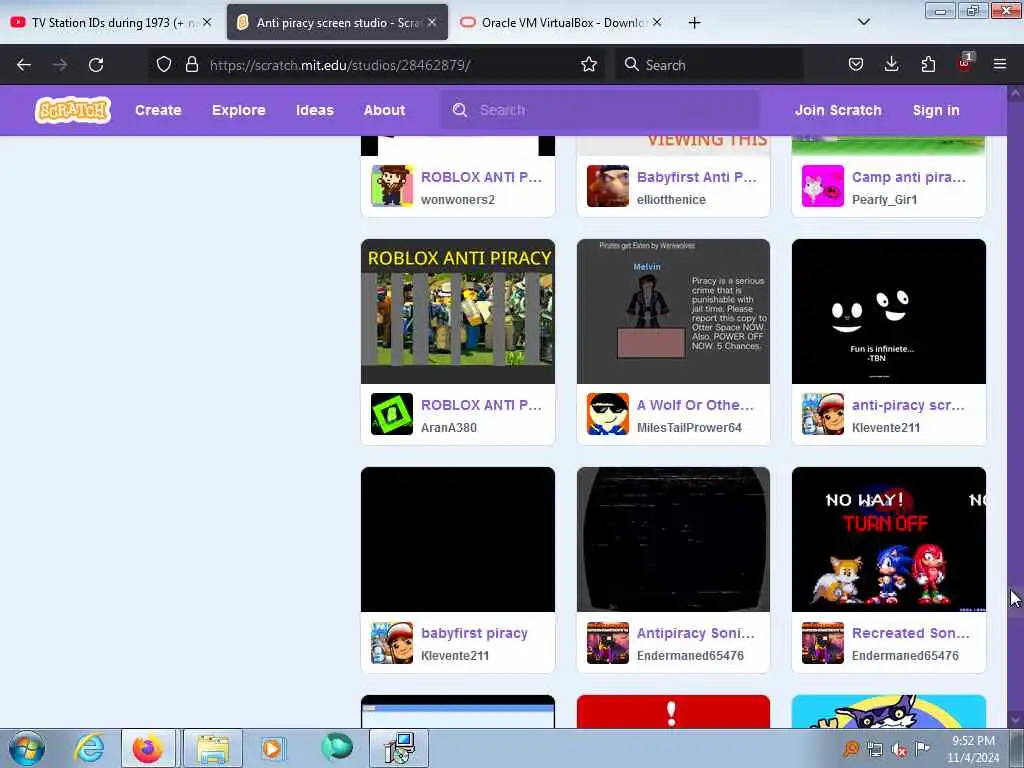Image resolution: width=1024 pixels, height=768 pixels.
Task: Open Windows Explorer folder in taskbar
Action: tap(213, 748)
